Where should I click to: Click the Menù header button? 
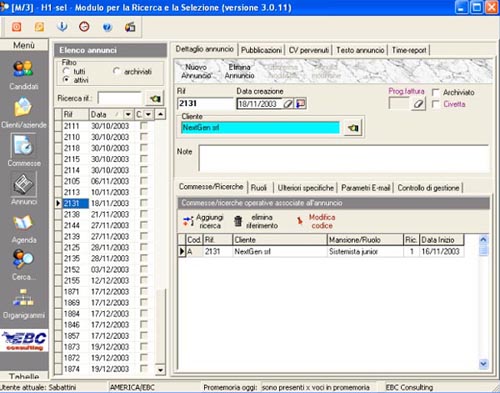pyautogui.click(x=24, y=45)
